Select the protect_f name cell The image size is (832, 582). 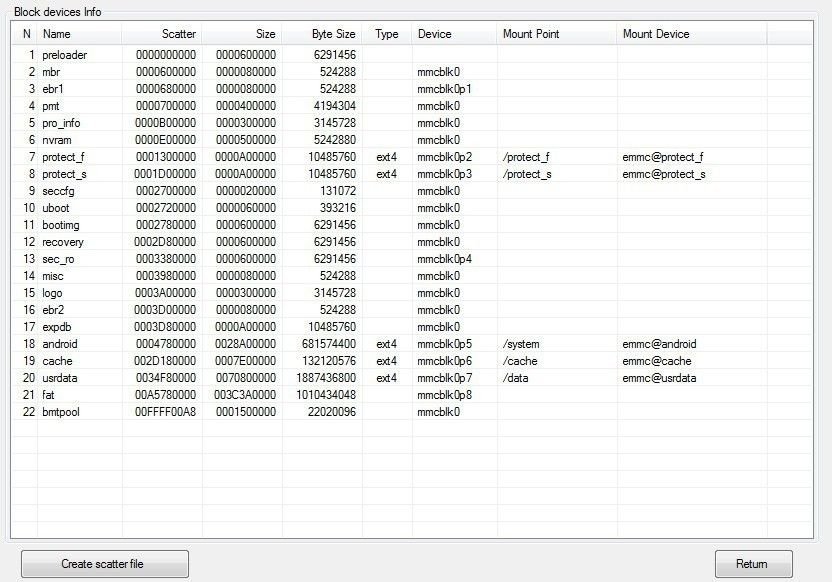(x=63, y=157)
